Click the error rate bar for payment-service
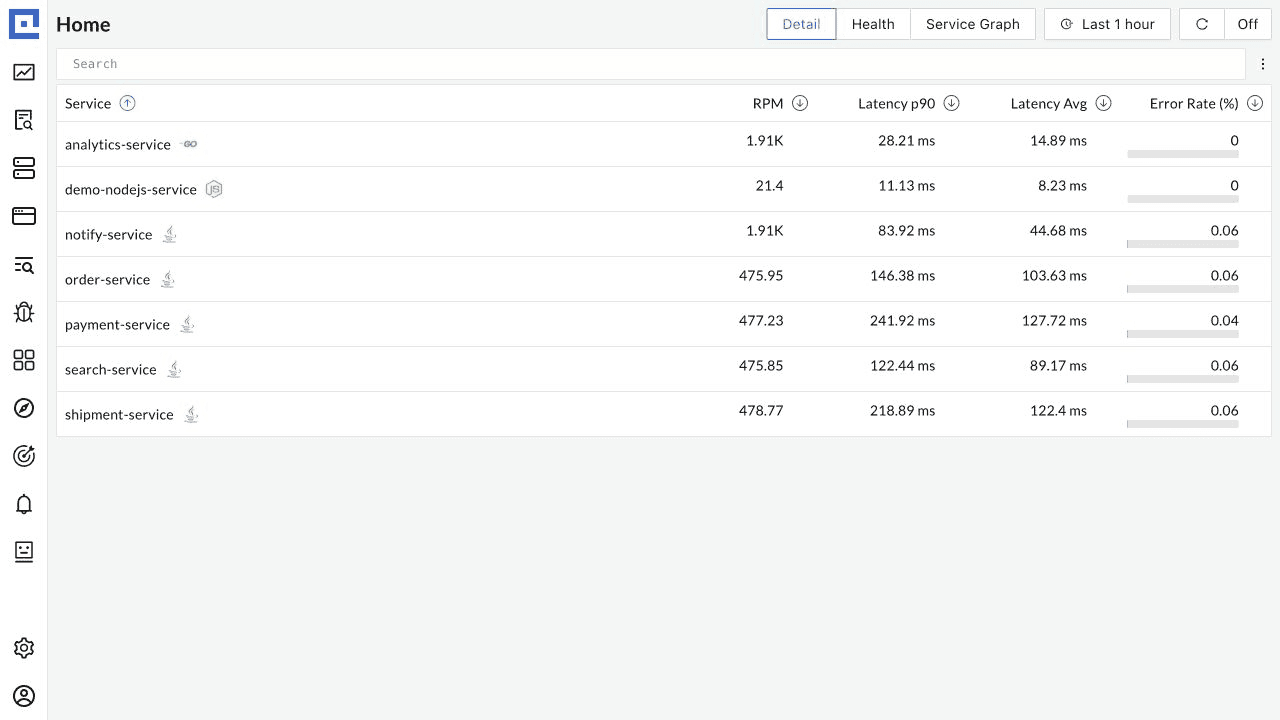Screen dimensions: 1280x720 (1183, 334)
